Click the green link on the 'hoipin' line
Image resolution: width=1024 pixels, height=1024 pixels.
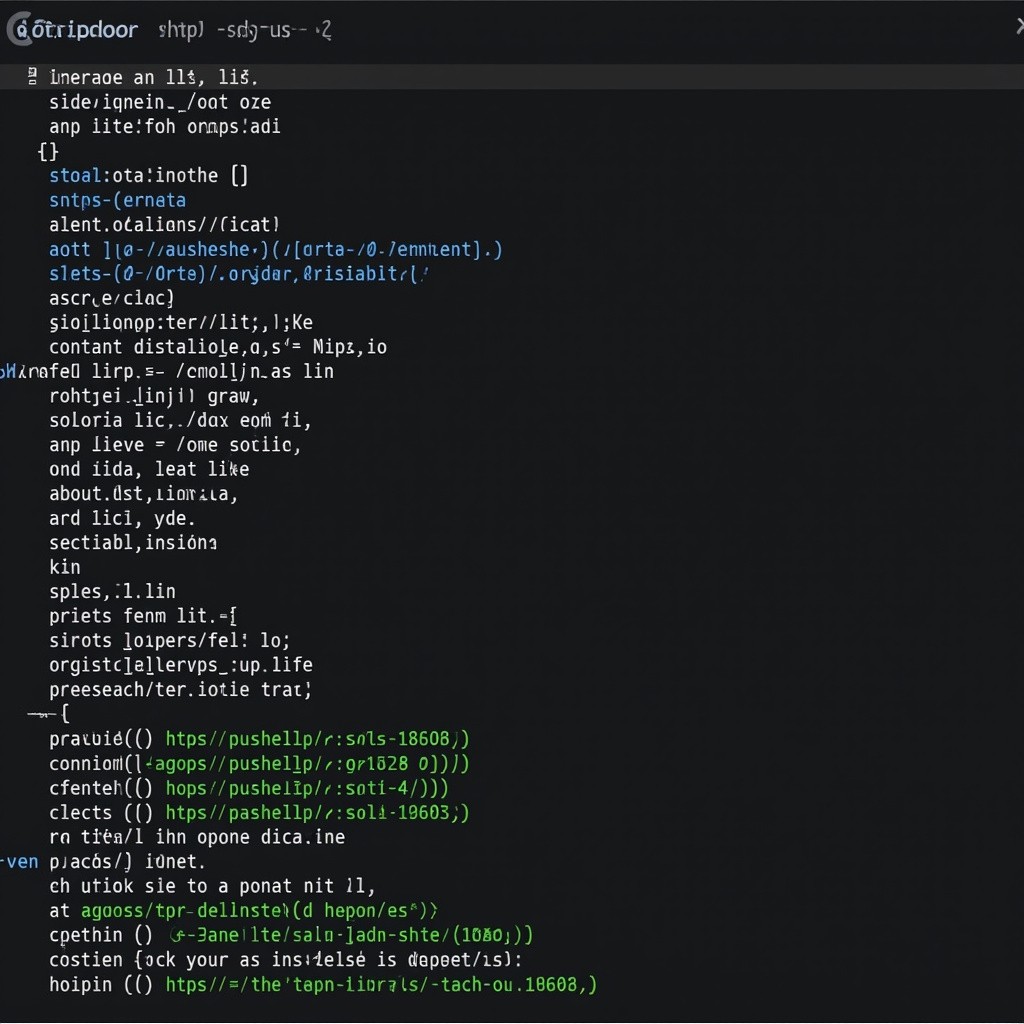pos(381,984)
